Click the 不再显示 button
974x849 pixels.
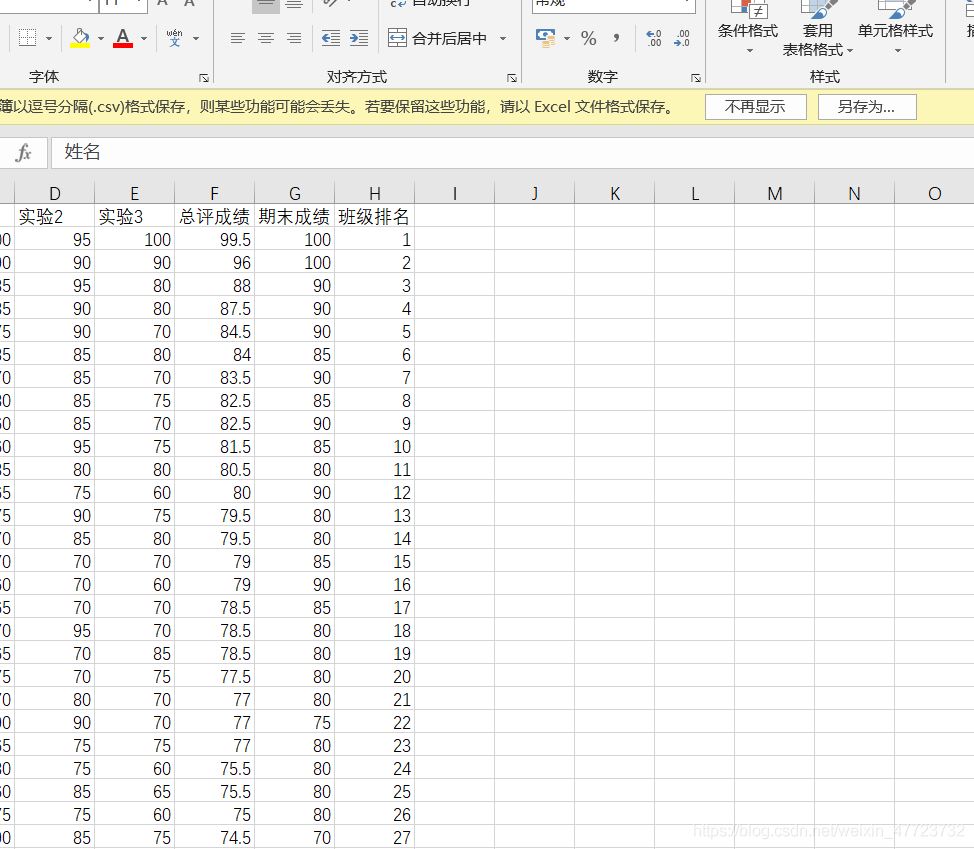click(755, 107)
